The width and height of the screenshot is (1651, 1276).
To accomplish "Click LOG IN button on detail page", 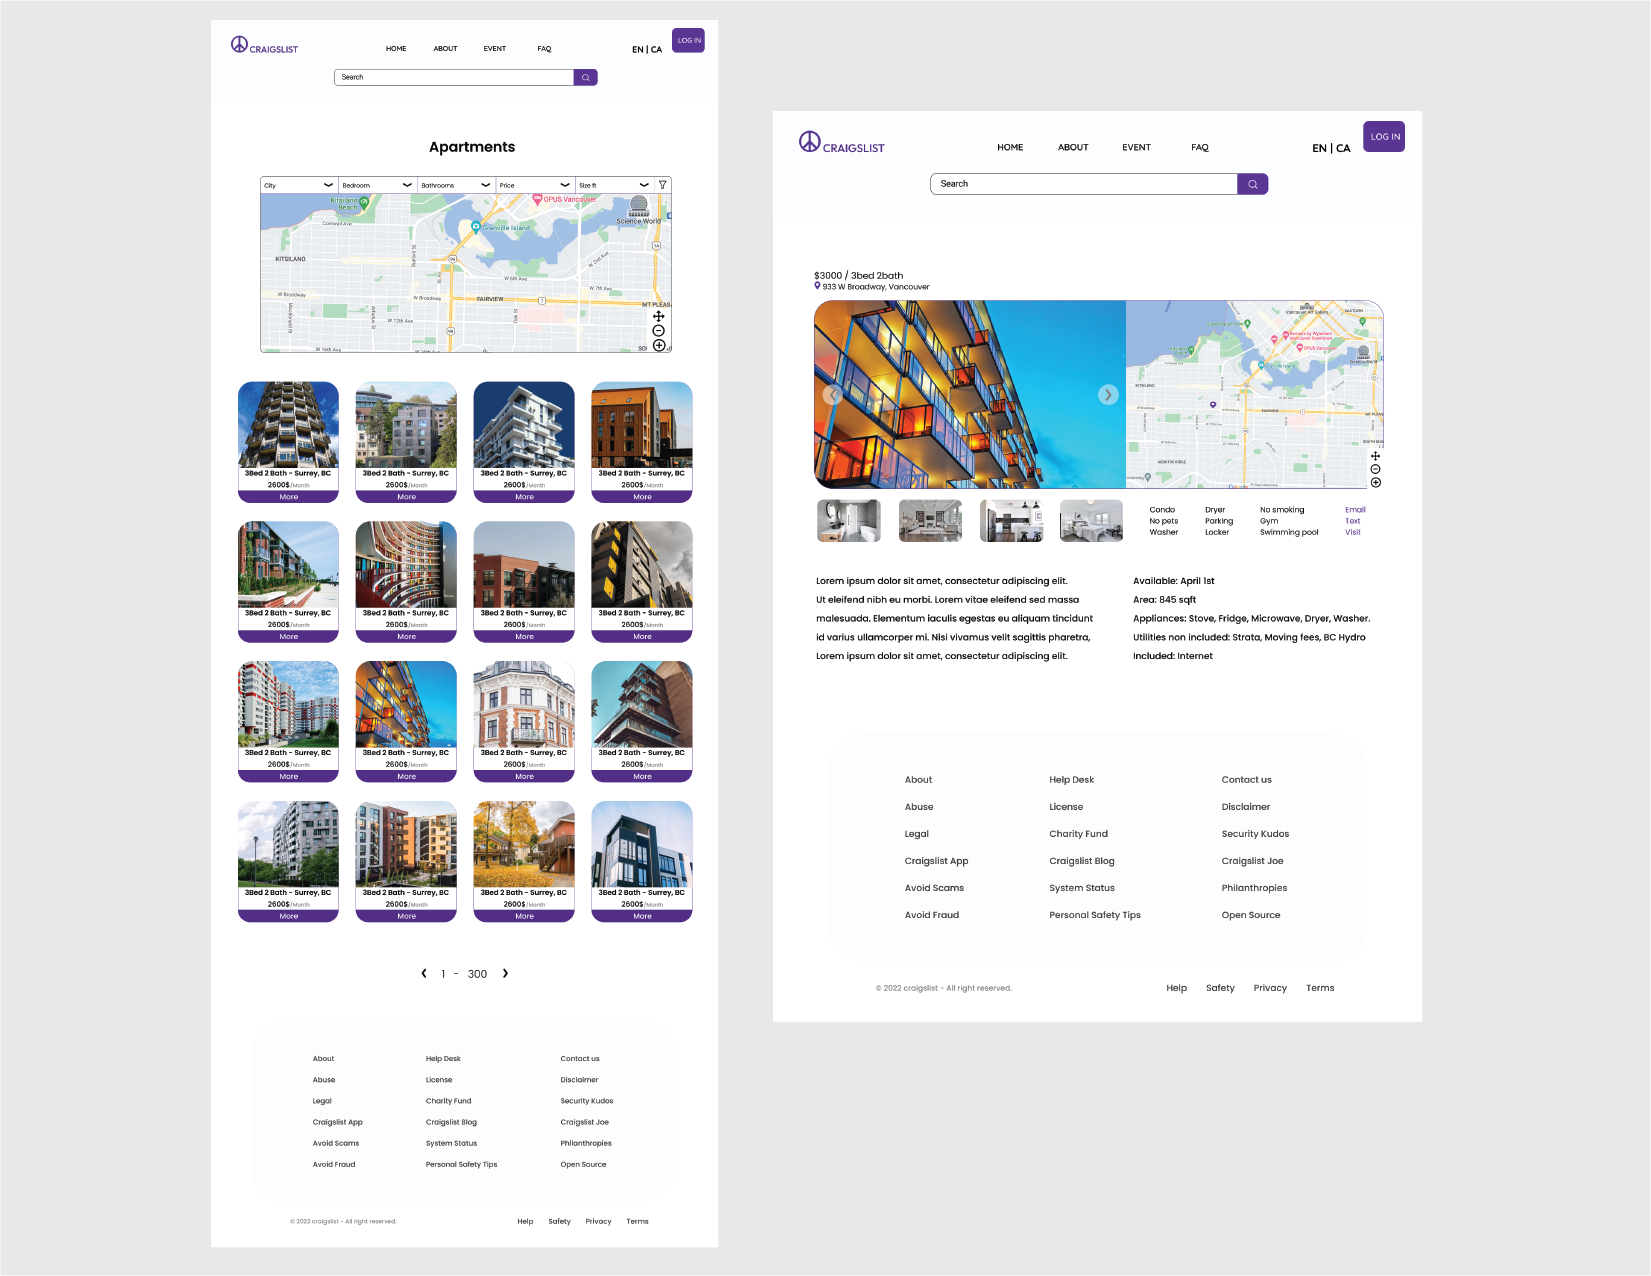I will click(x=1384, y=136).
